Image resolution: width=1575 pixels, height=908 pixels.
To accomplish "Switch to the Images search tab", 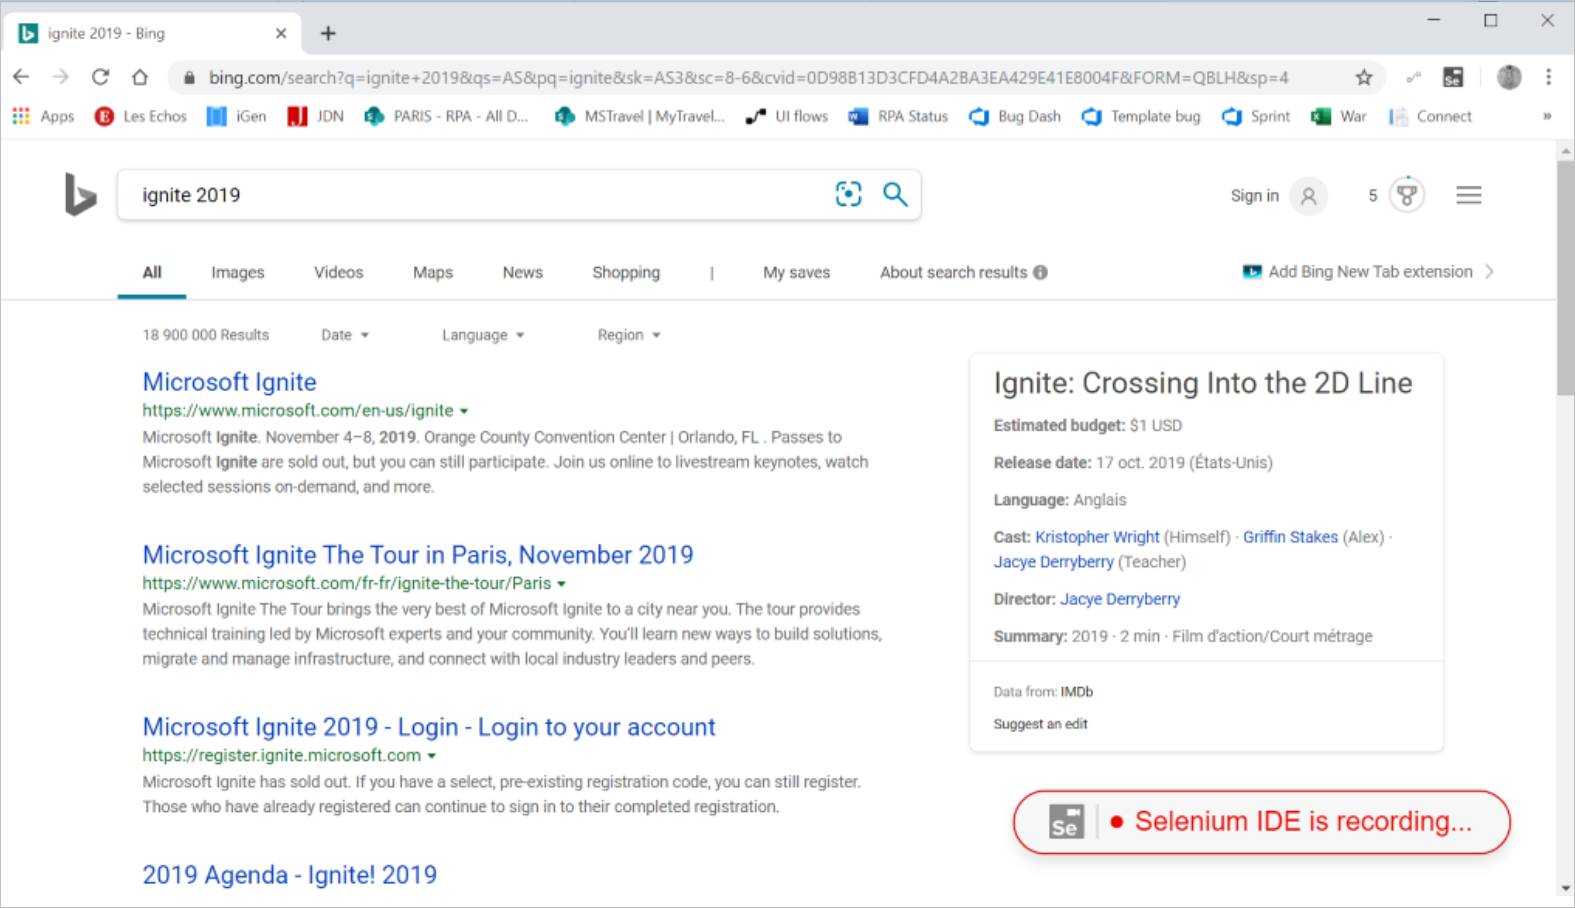I will pyautogui.click(x=238, y=272).
